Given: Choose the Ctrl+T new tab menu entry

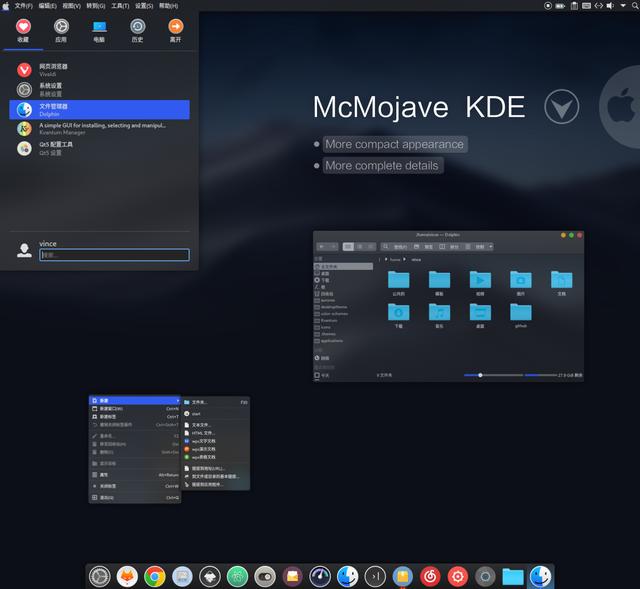Looking at the screenshot, I should (x=135, y=417).
